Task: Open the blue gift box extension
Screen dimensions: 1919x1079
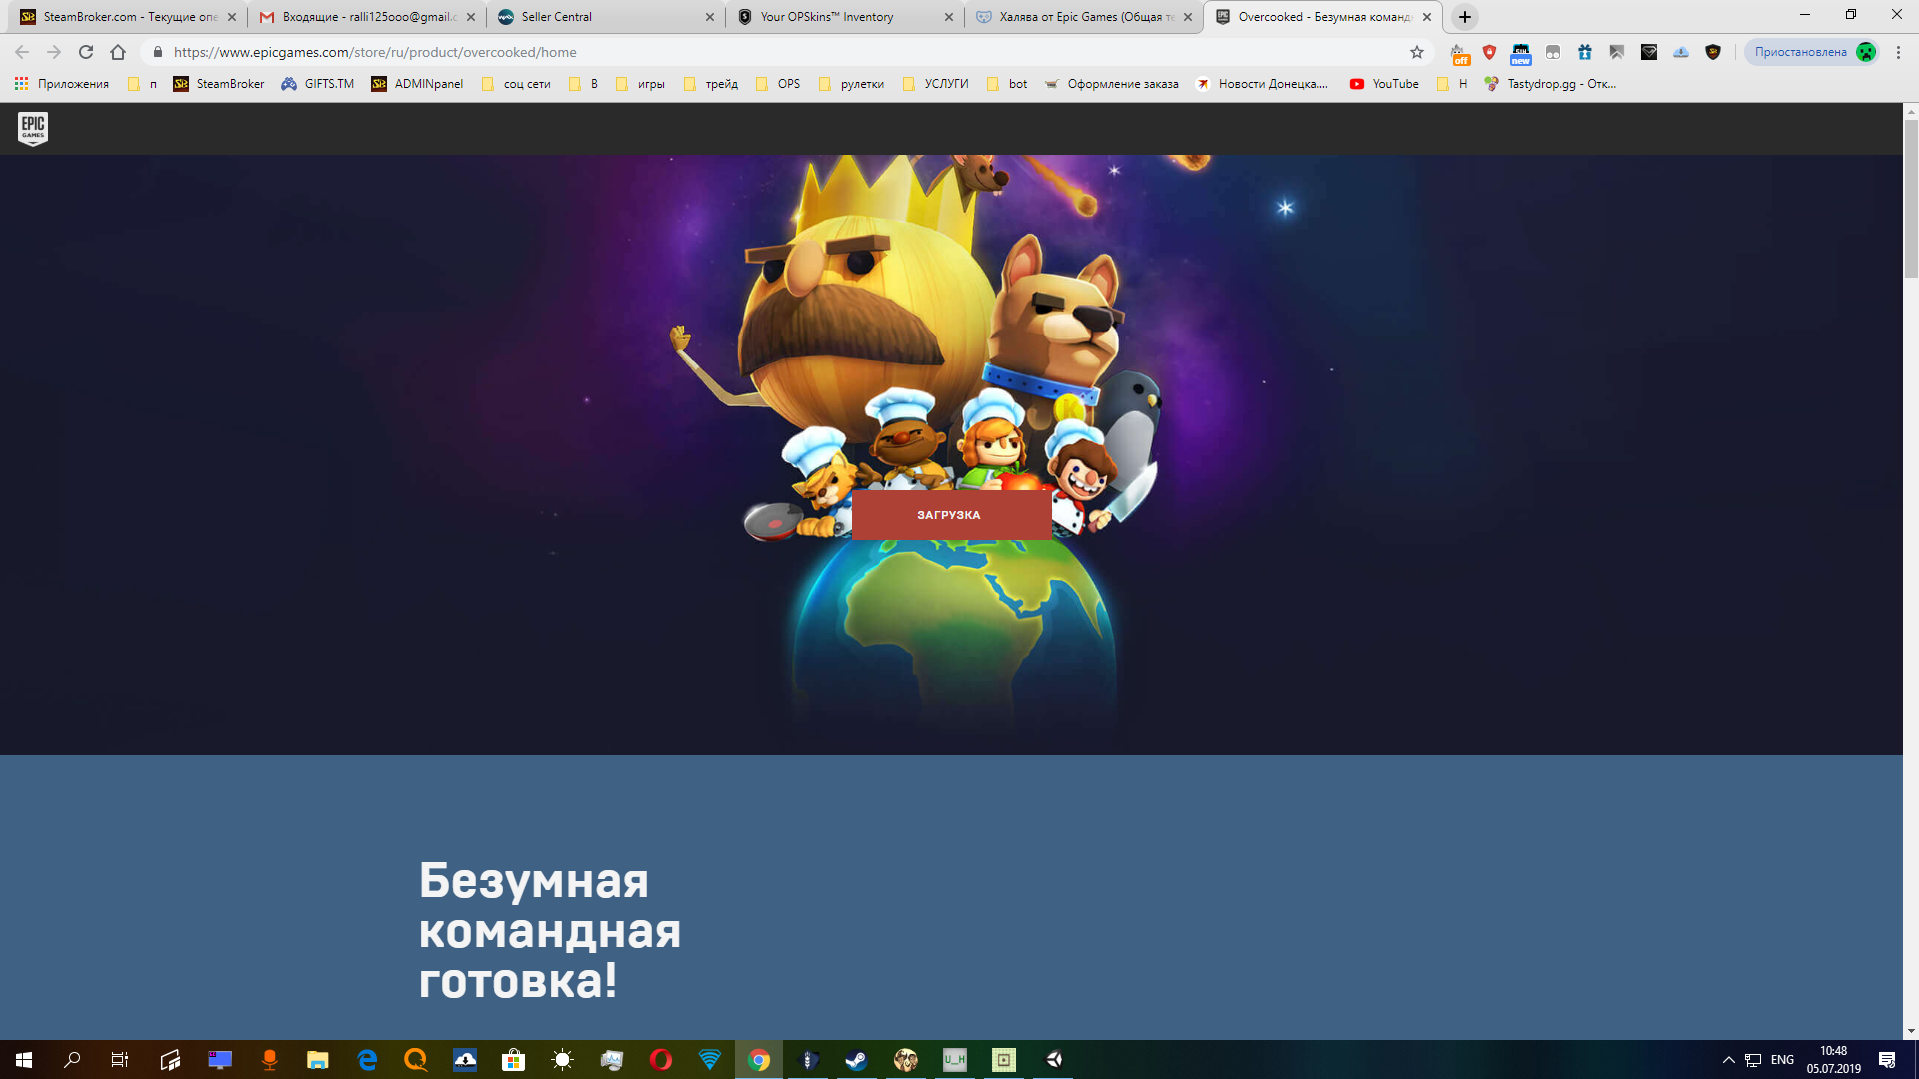Action: tap(1585, 52)
